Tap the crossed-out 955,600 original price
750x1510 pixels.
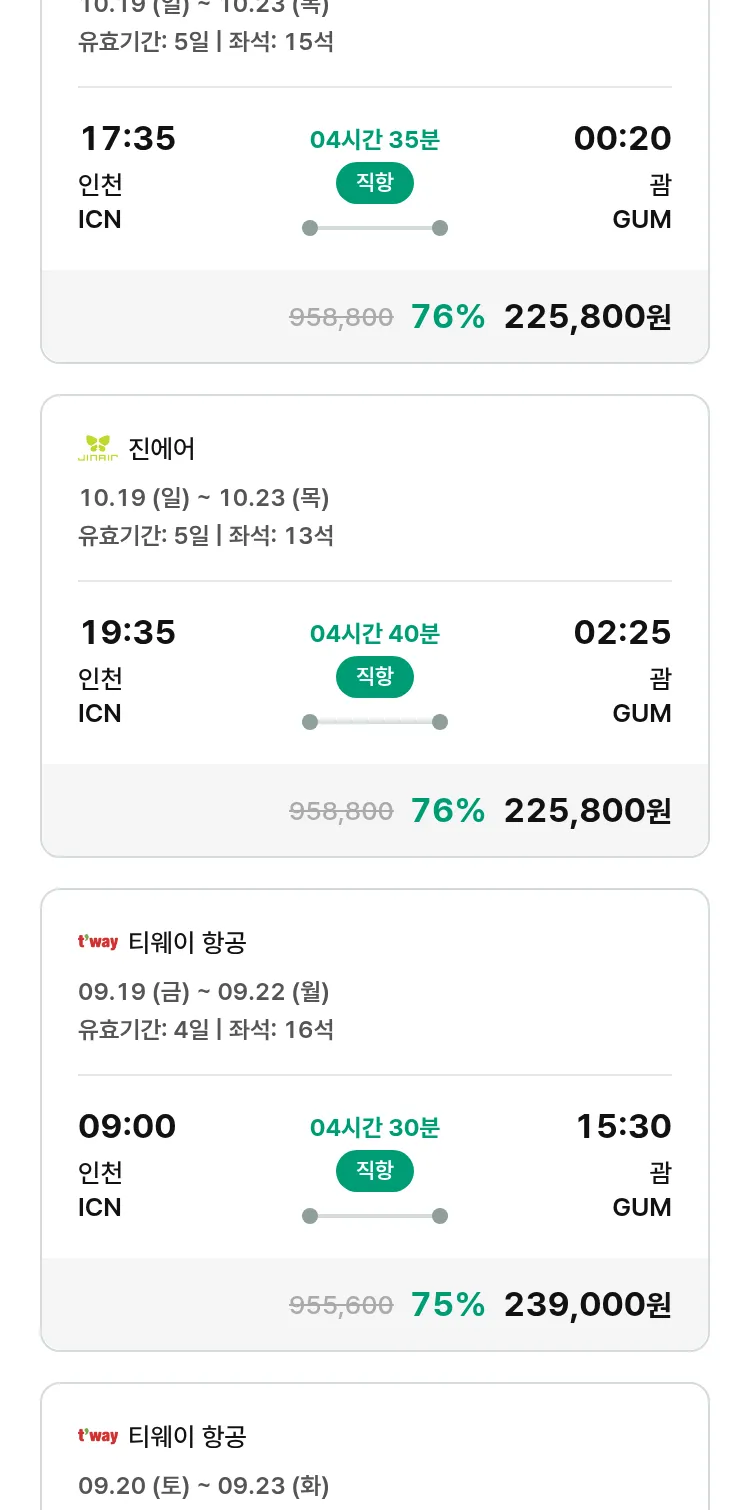pyautogui.click(x=341, y=1305)
